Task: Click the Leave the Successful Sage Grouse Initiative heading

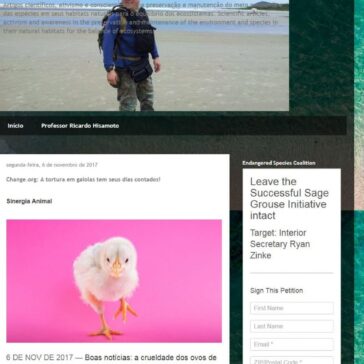Action: point(289,199)
